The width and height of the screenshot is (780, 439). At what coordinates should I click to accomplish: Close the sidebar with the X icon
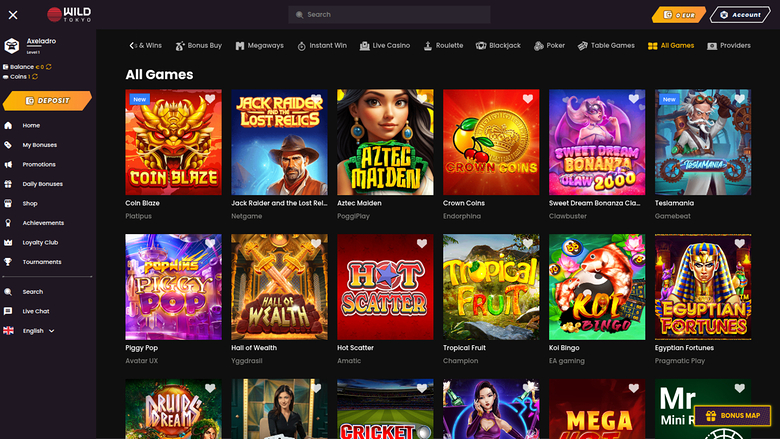13,15
